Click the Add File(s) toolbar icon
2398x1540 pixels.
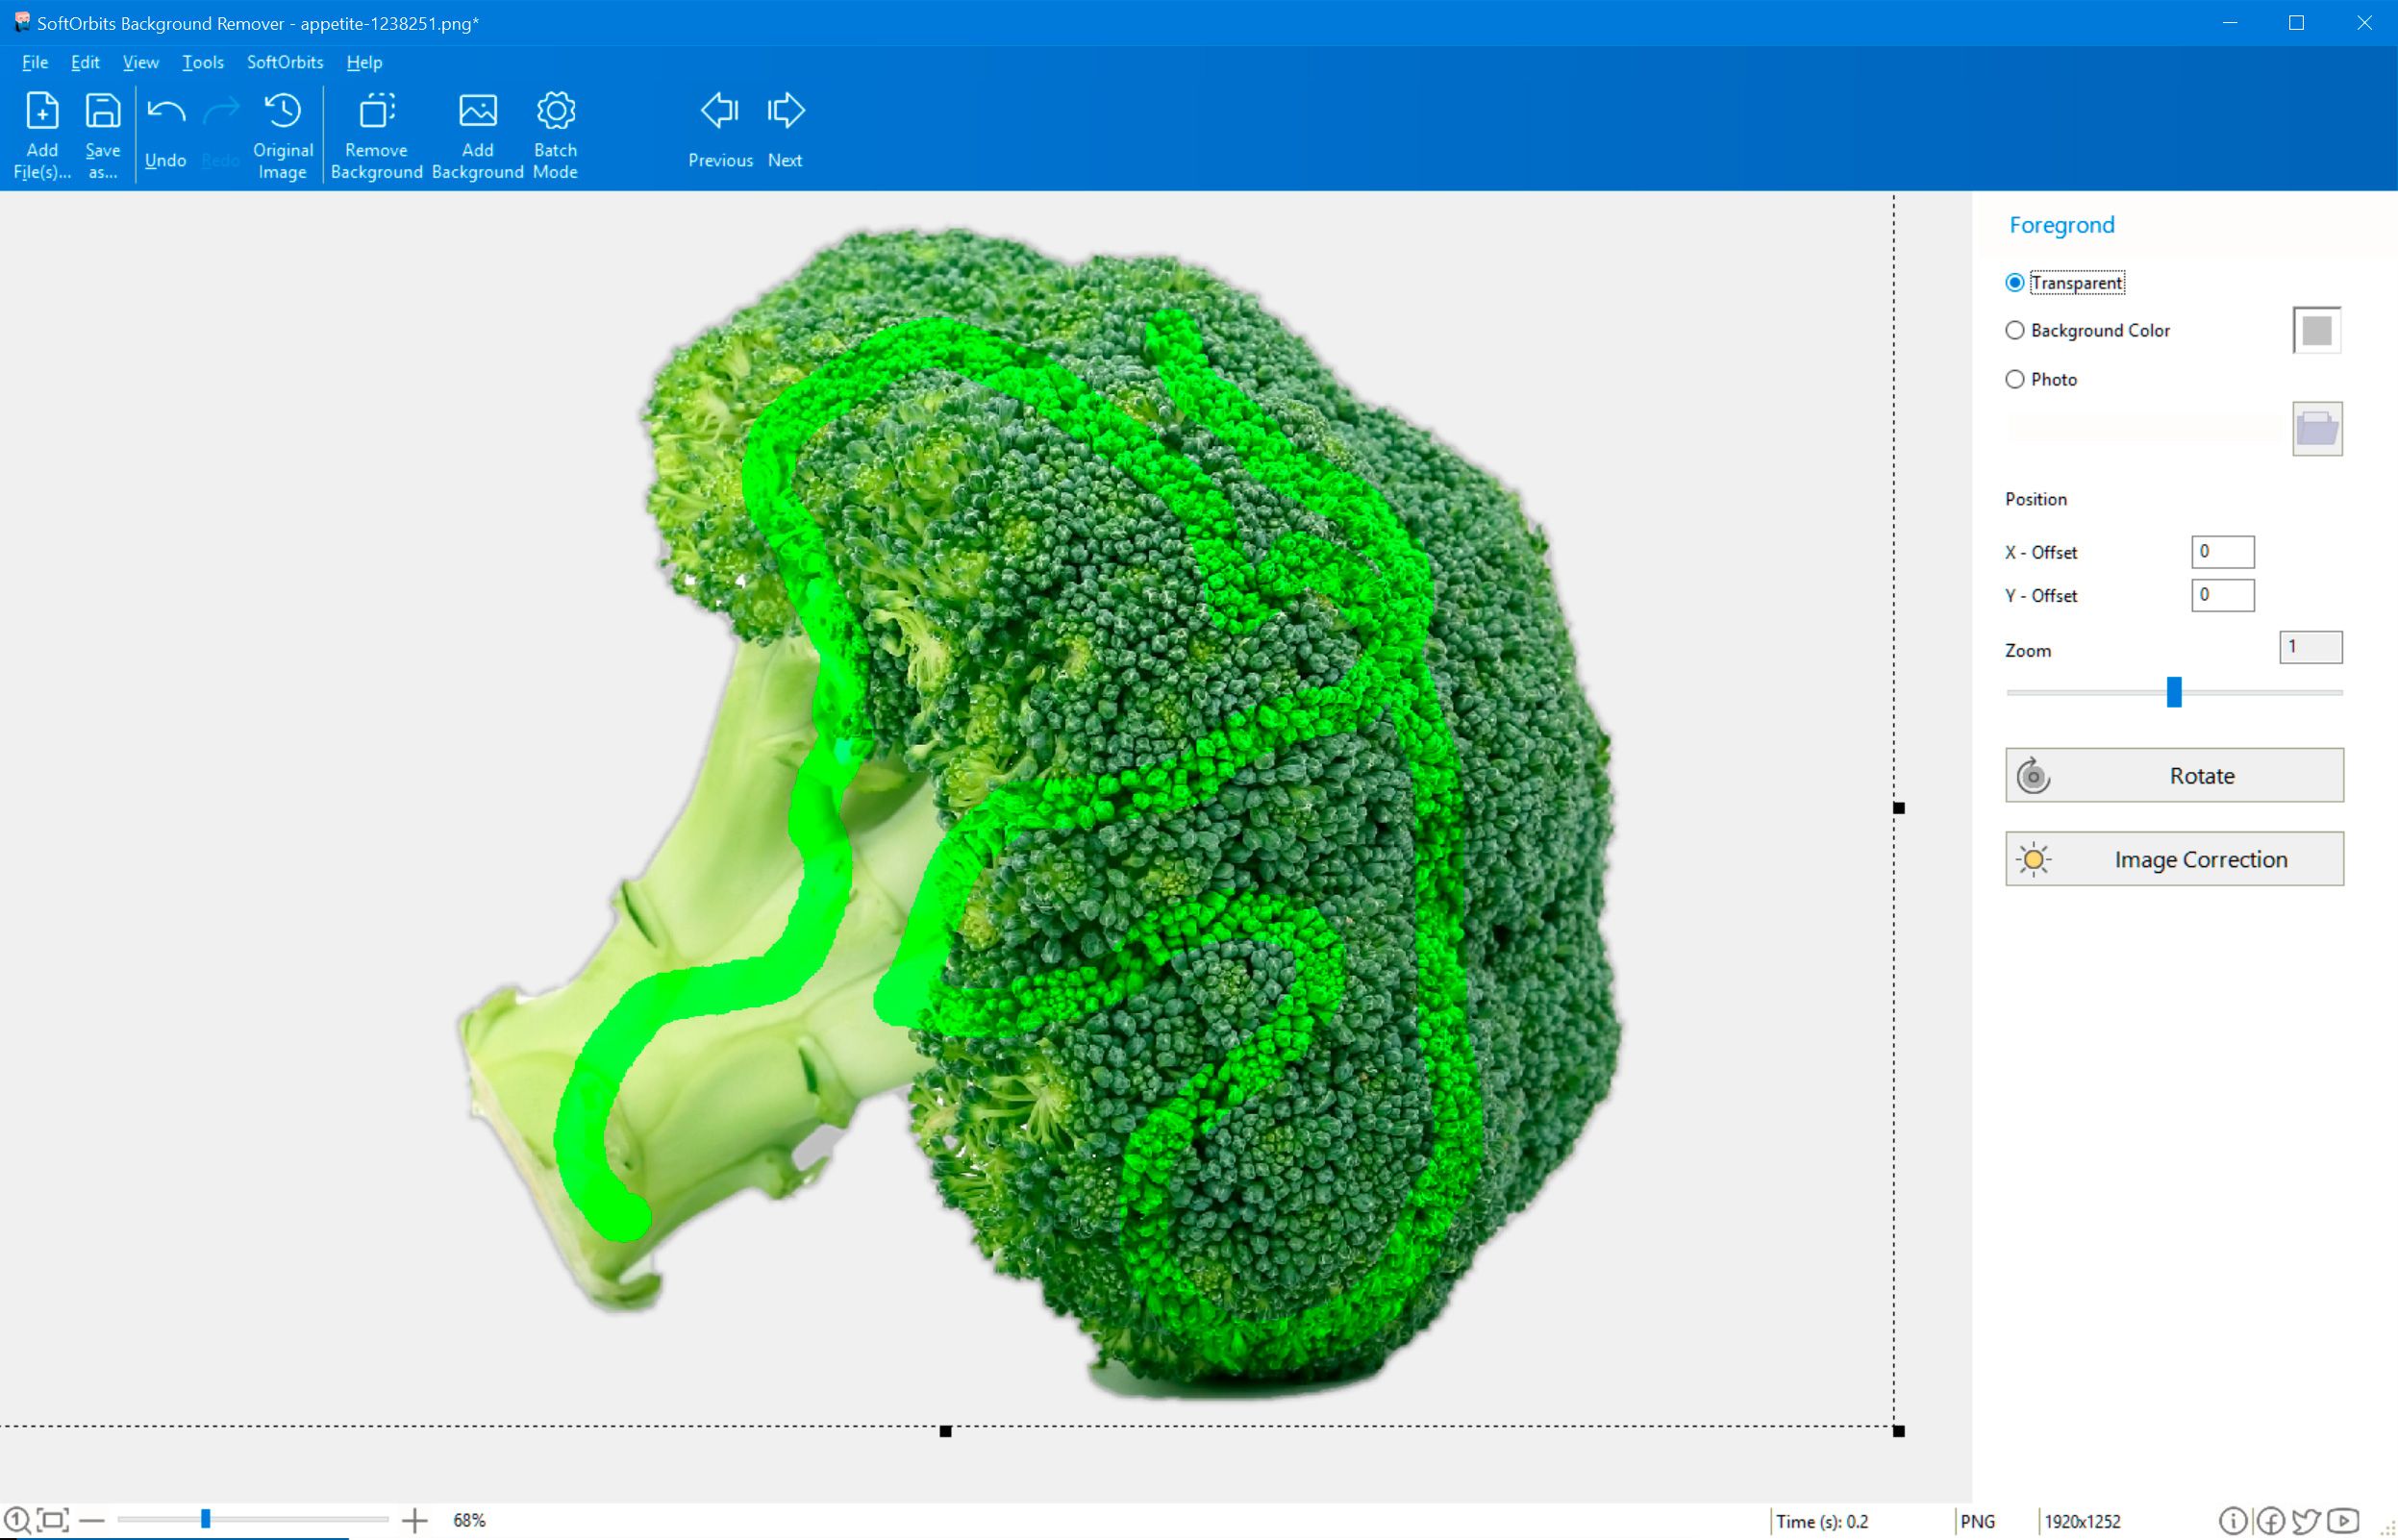42,134
